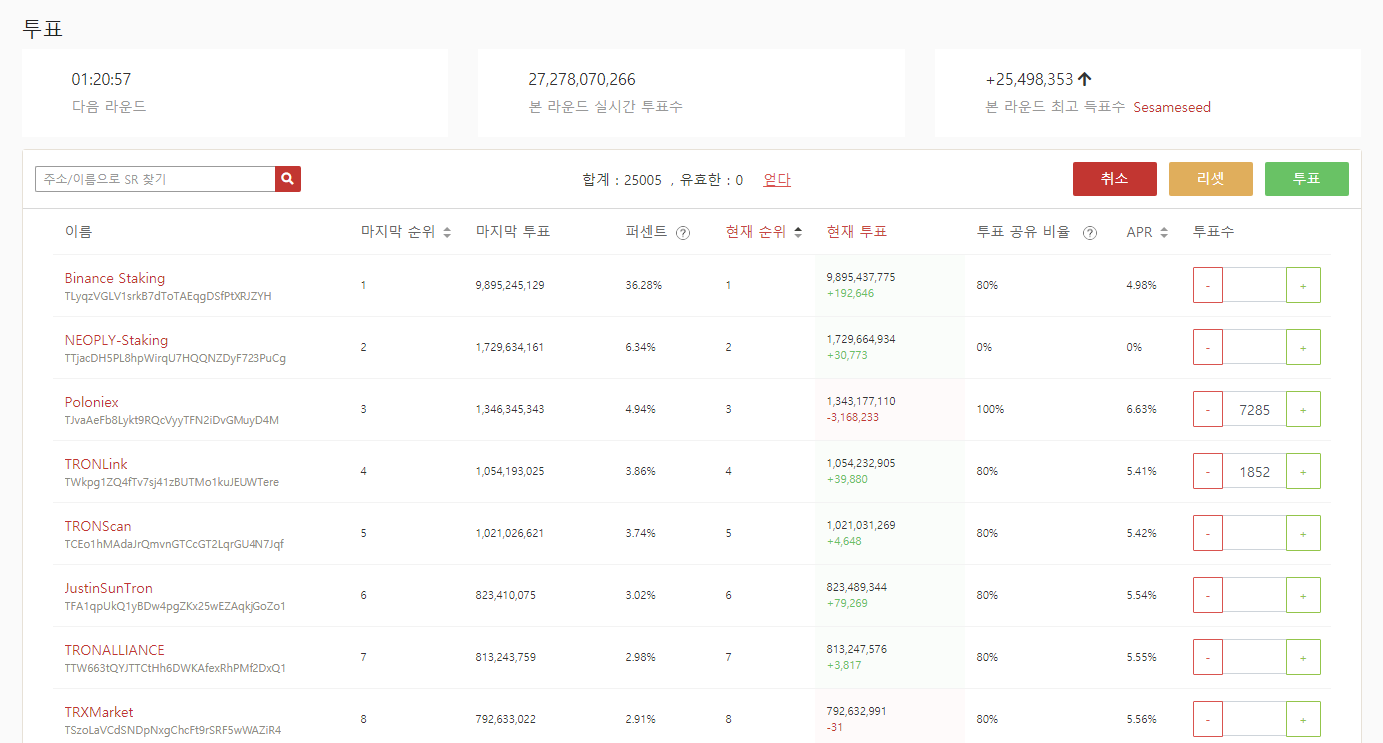Focus the SR address/name search field
The height and width of the screenshot is (743, 1383).
pyautogui.click(x=155, y=179)
